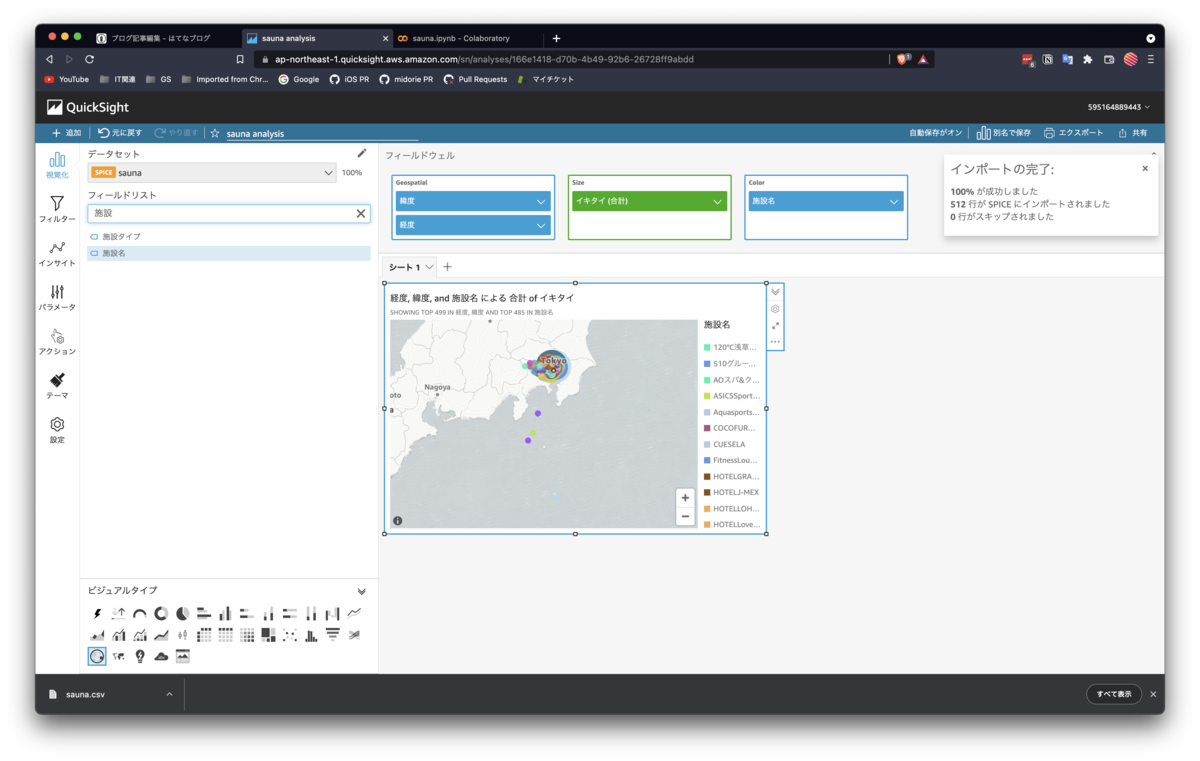
Task: Open the テーマ brush icon
Action: pos(57,386)
